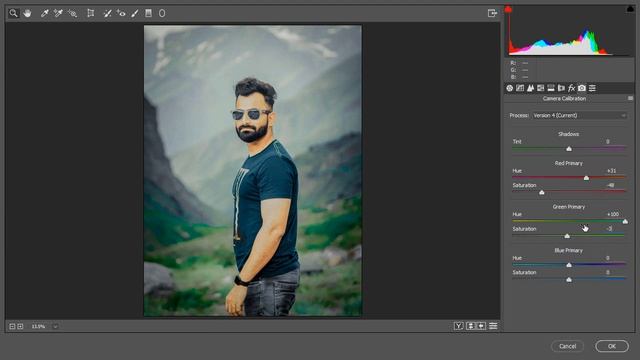Select the Zoom tool

[x=13, y=13]
